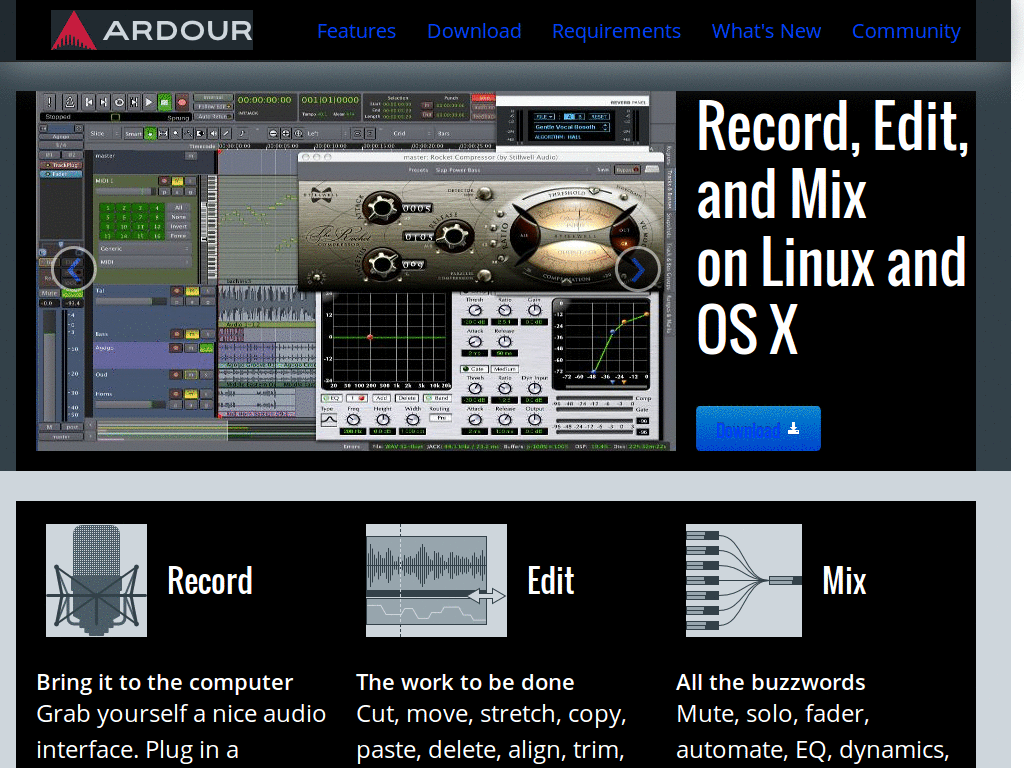
Task: Visit the Community page
Action: coord(906,31)
